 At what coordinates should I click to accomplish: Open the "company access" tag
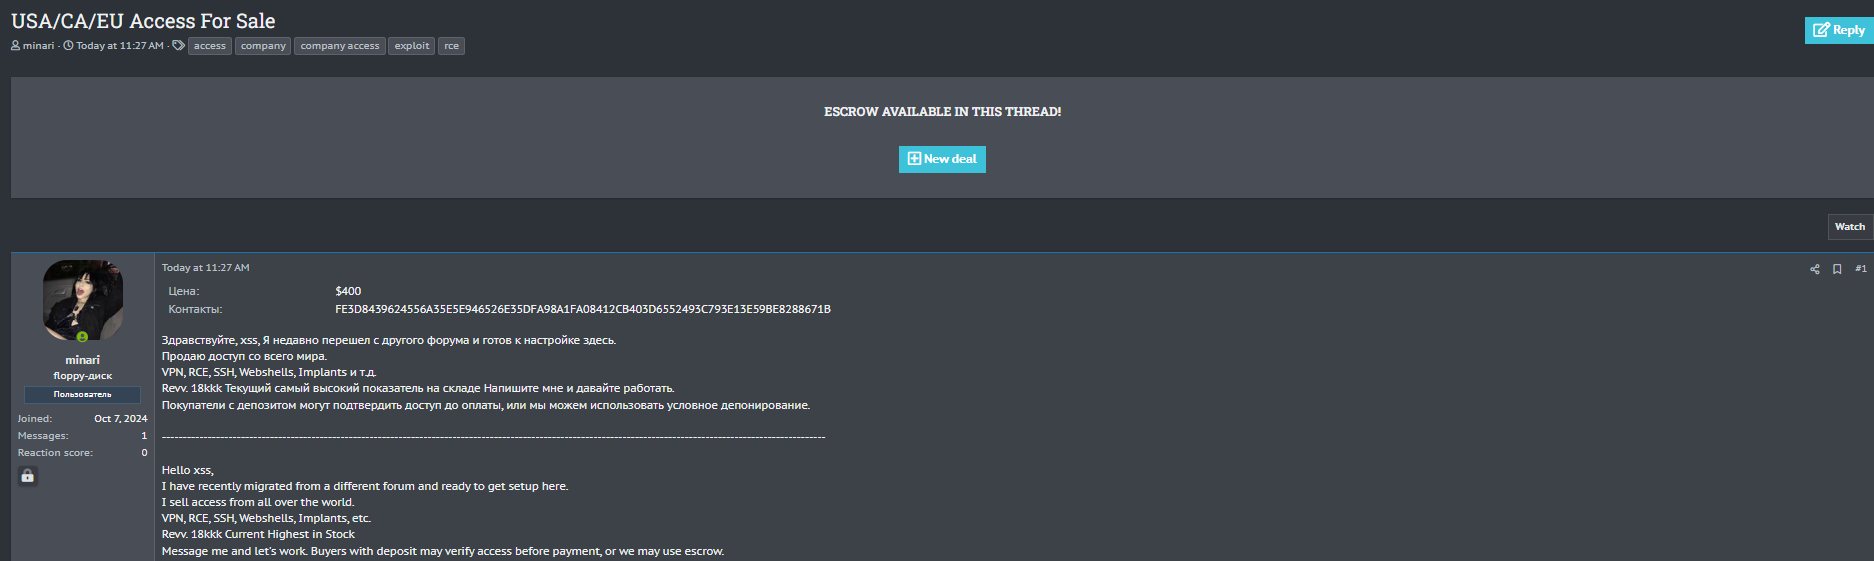(x=340, y=46)
